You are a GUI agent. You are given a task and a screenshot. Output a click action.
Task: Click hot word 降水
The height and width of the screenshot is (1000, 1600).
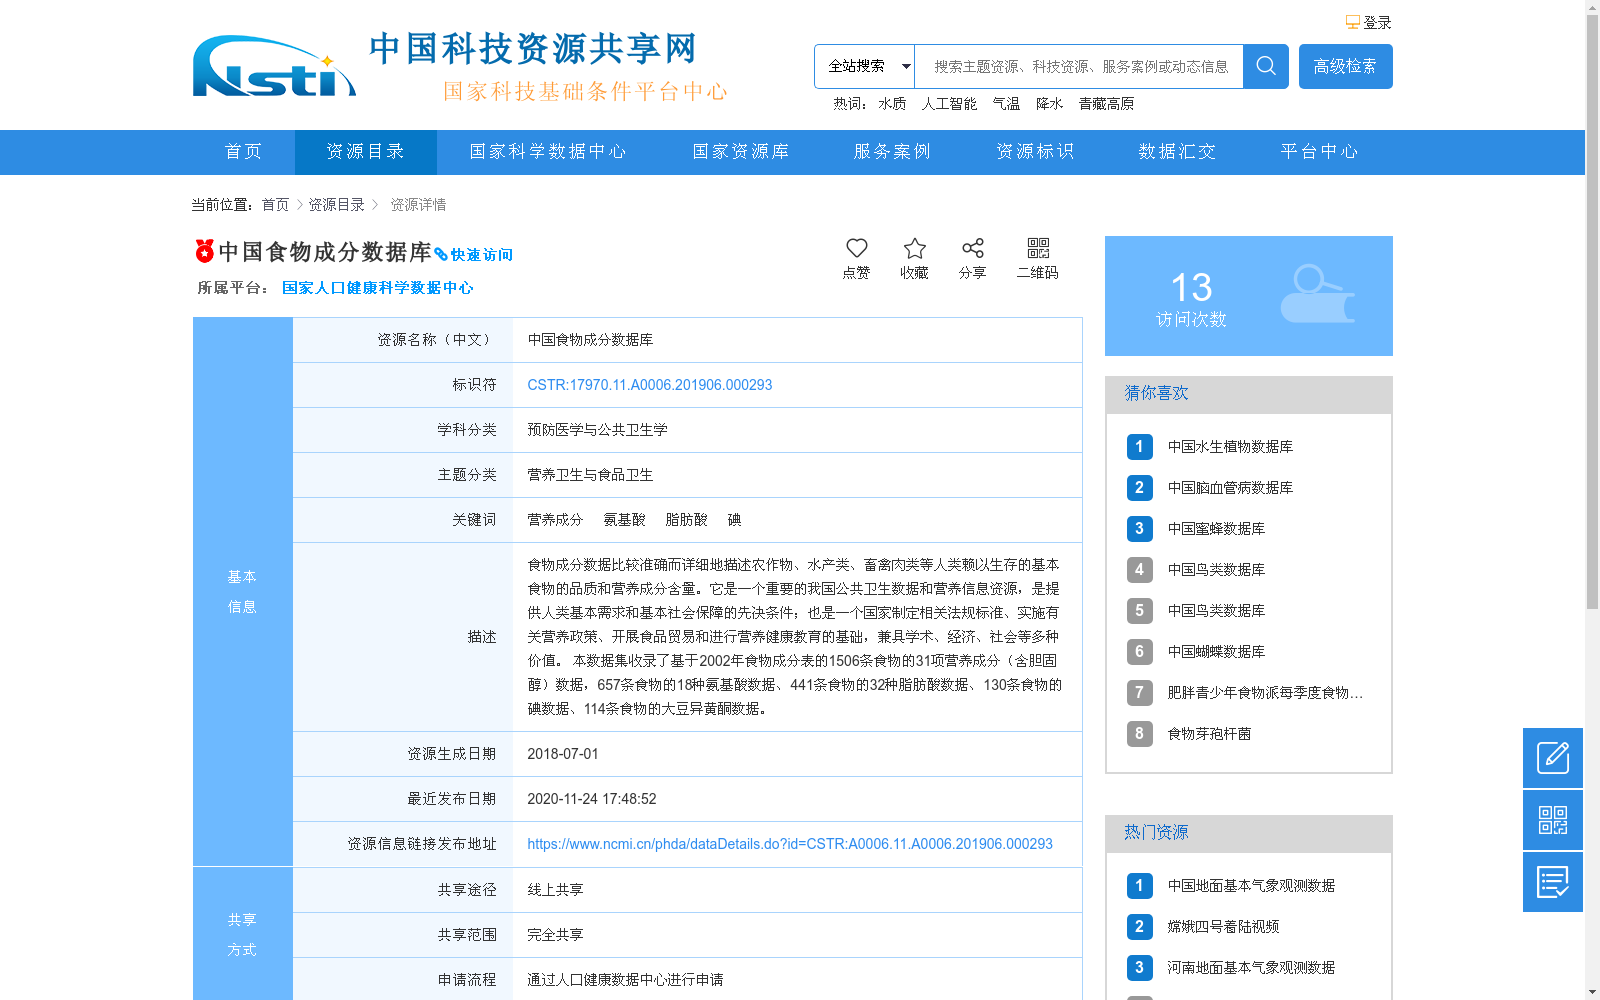pyautogui.click(x=1049, y=103)
